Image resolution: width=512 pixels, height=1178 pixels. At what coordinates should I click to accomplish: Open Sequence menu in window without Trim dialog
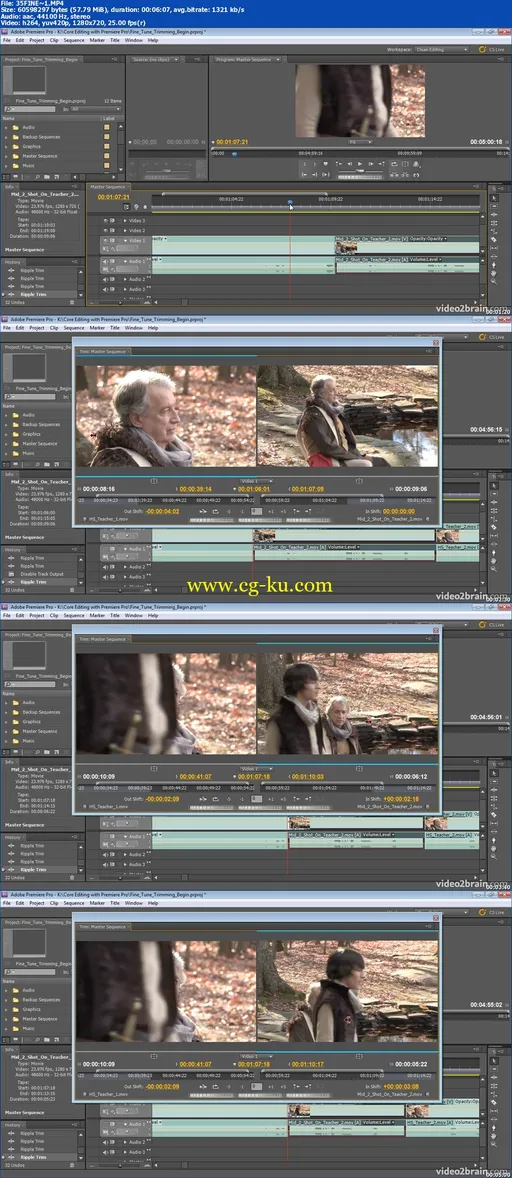pyautogui.click(x=74, y=41)
